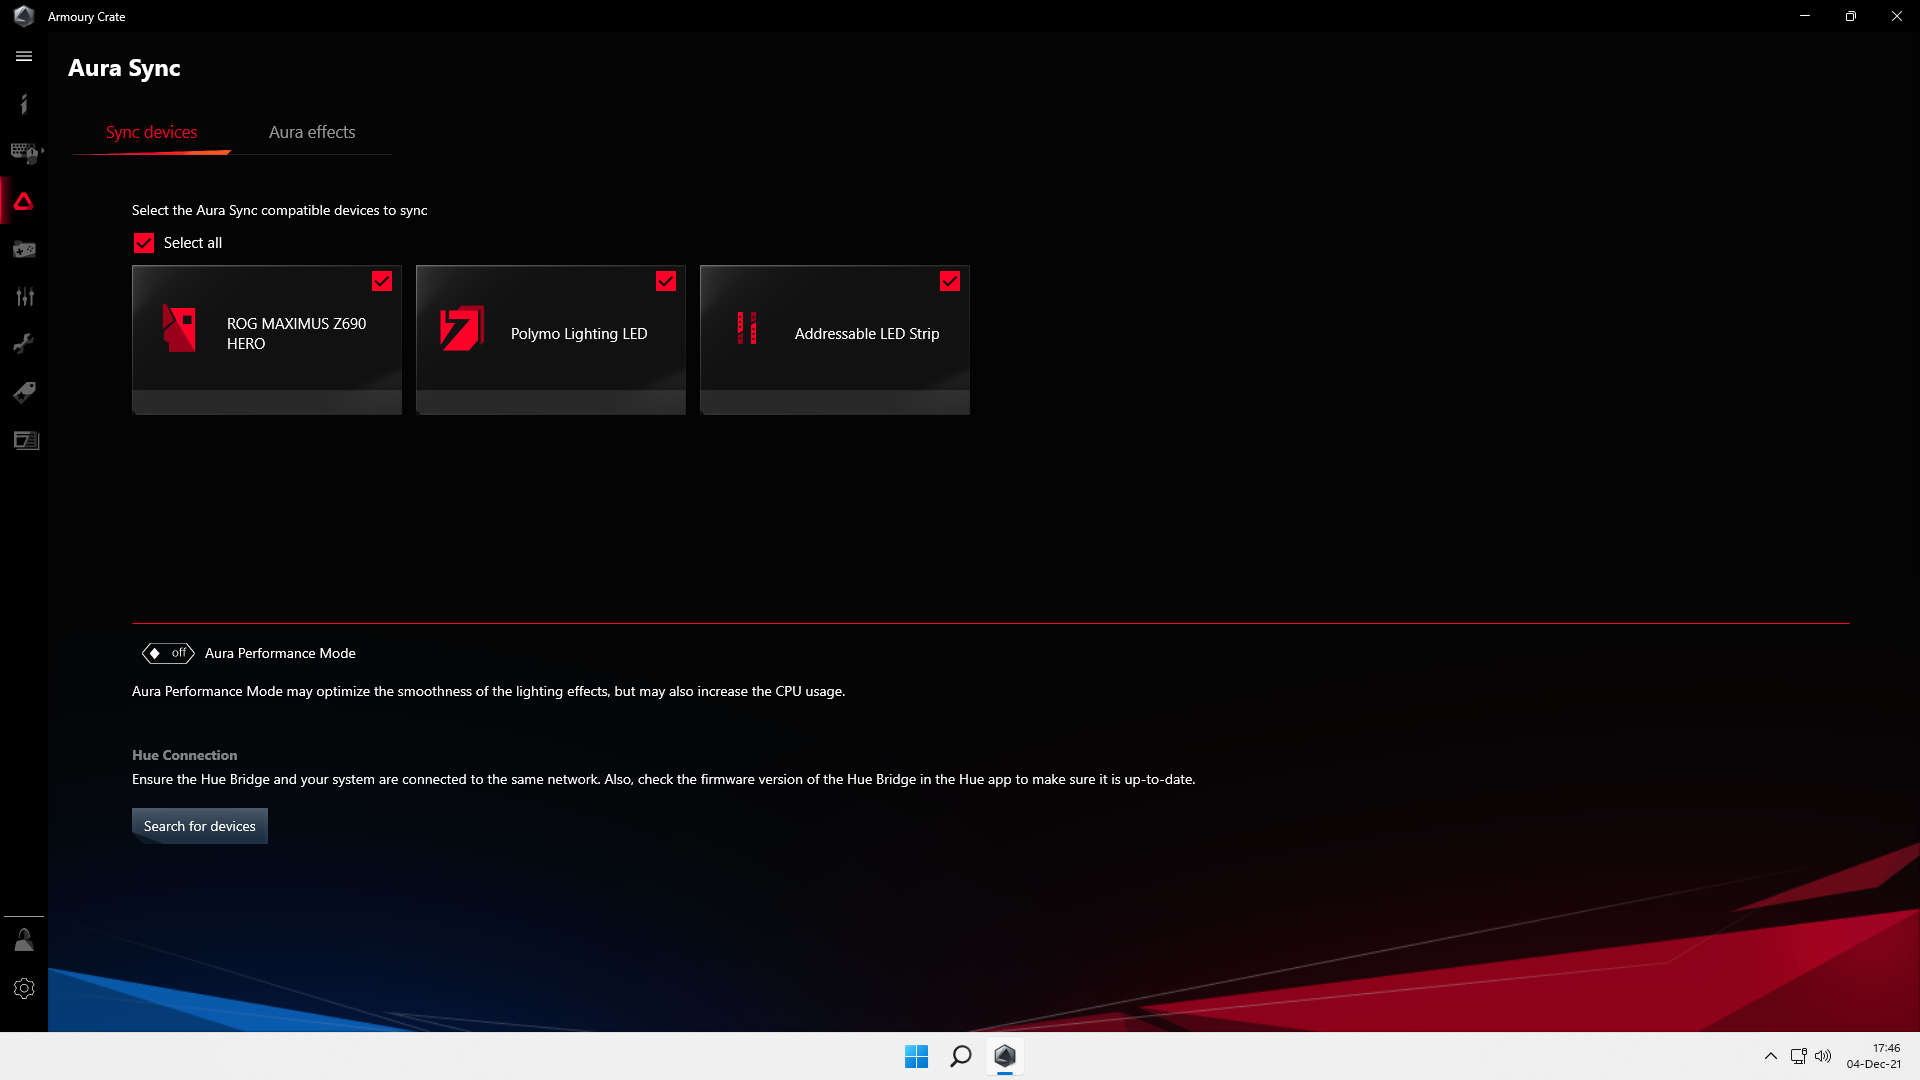
Task: Open Settings gear in sidebar
Action: [x=24, y=988]
